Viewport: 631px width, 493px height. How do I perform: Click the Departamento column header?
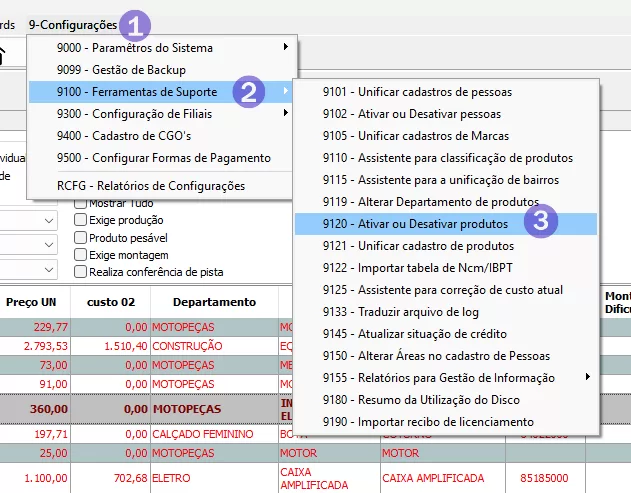(213, 301)
